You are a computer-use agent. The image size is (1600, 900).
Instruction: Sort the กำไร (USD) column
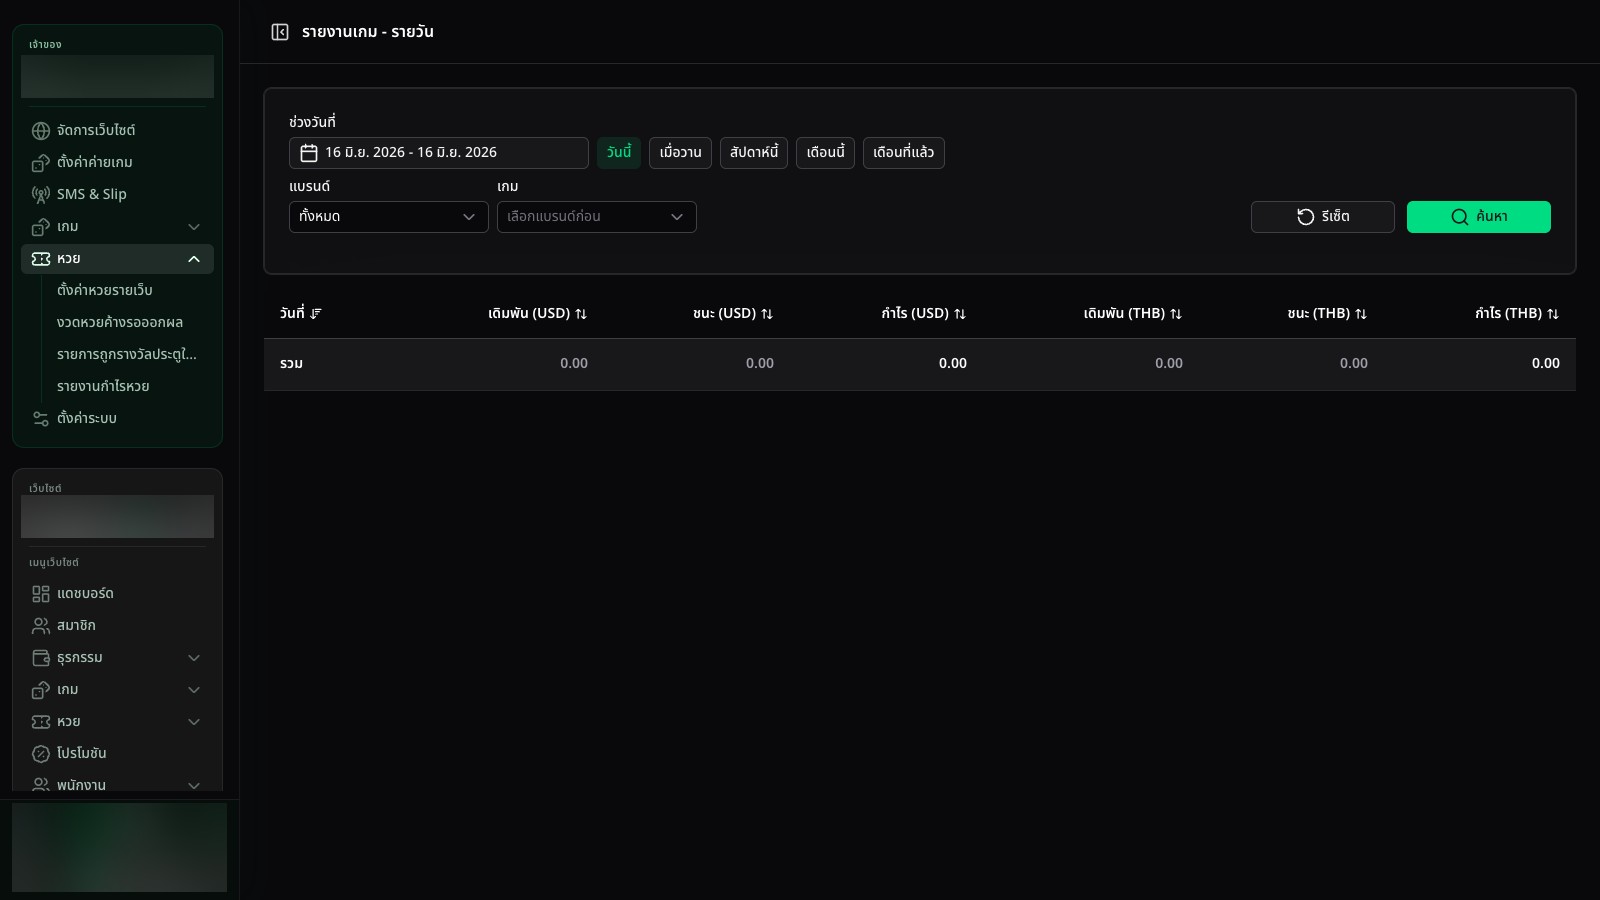click(x=960, y=314)
